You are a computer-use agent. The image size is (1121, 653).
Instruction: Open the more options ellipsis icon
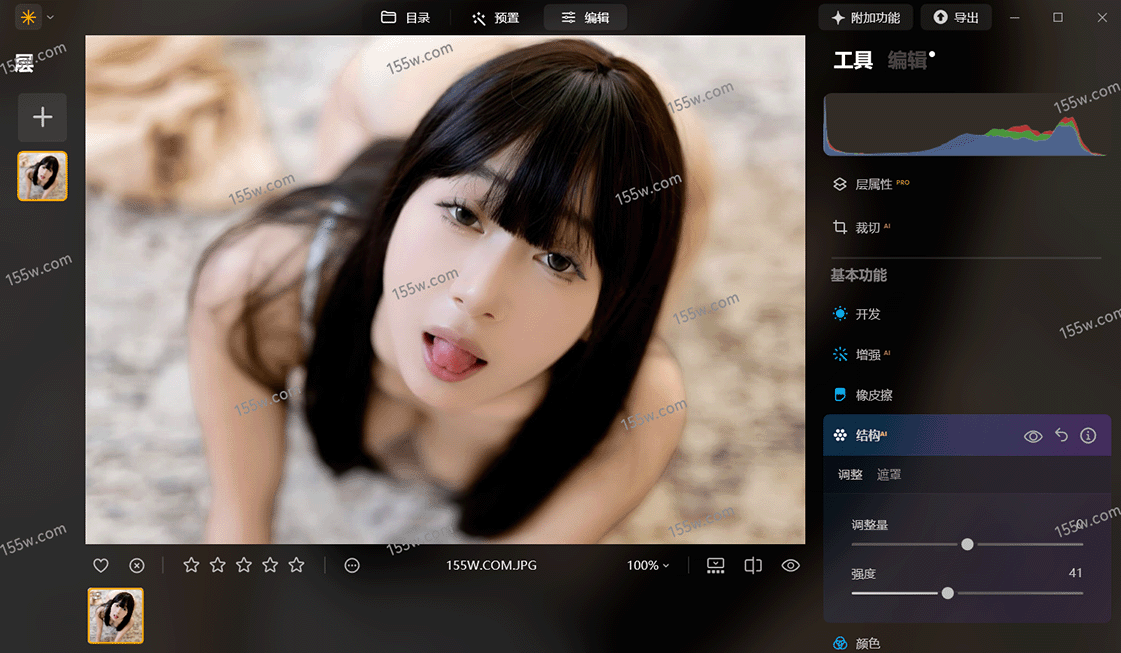tap(352, 566)
